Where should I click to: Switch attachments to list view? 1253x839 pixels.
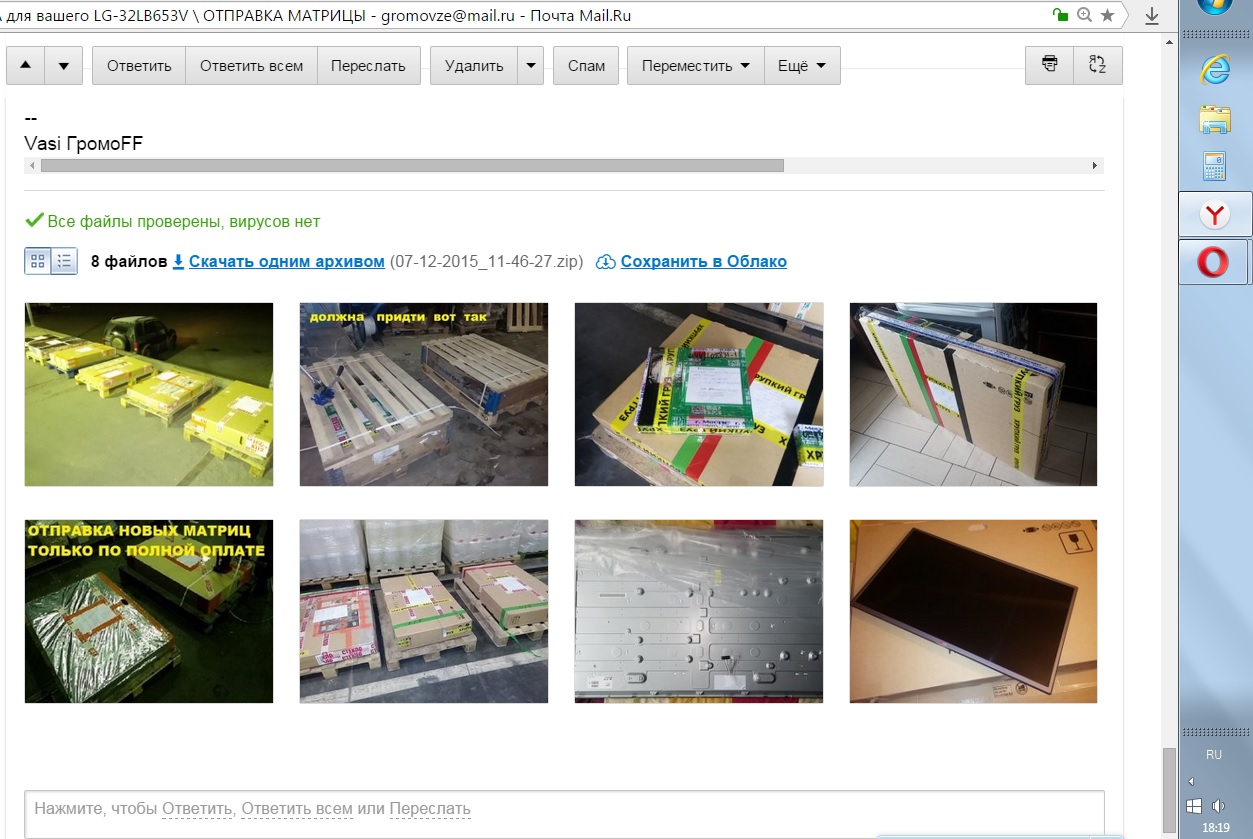click(x=64, y=262)
